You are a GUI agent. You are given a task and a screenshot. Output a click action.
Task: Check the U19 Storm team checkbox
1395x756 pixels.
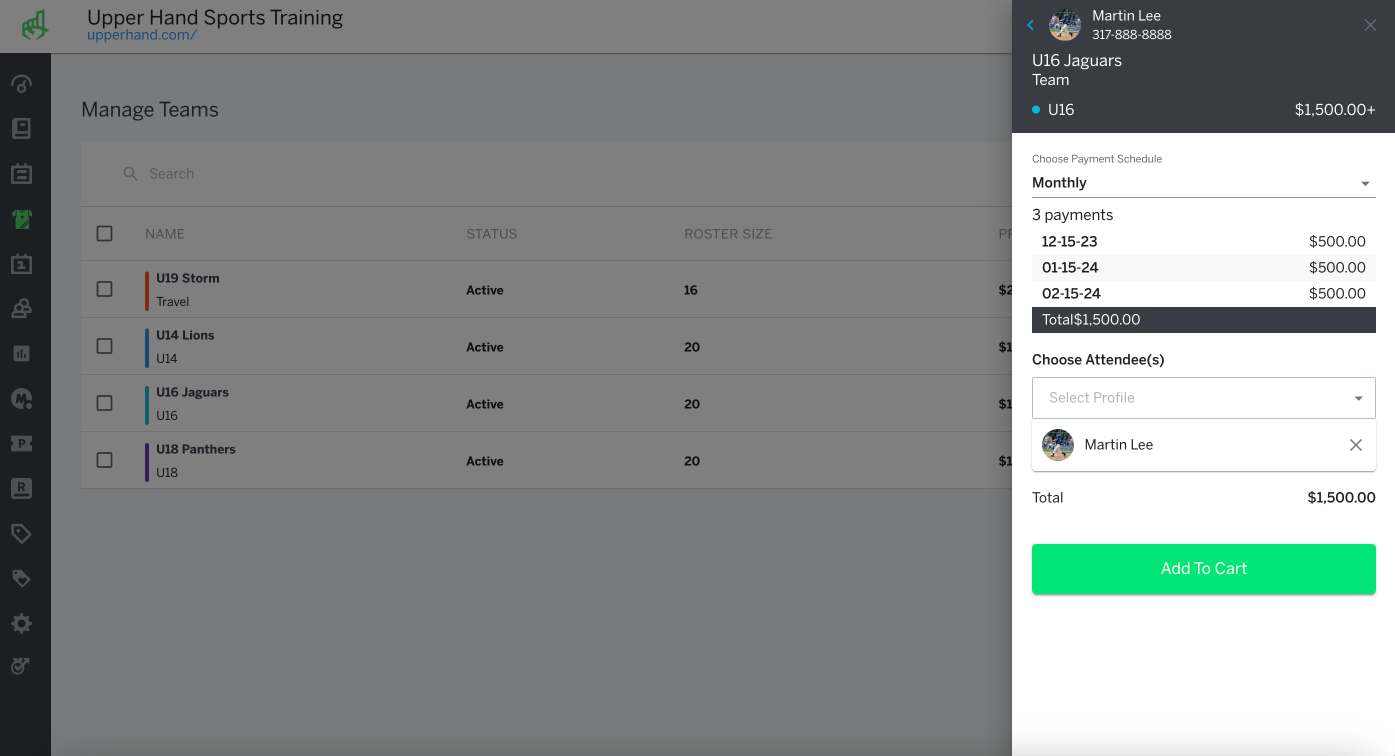105,289
